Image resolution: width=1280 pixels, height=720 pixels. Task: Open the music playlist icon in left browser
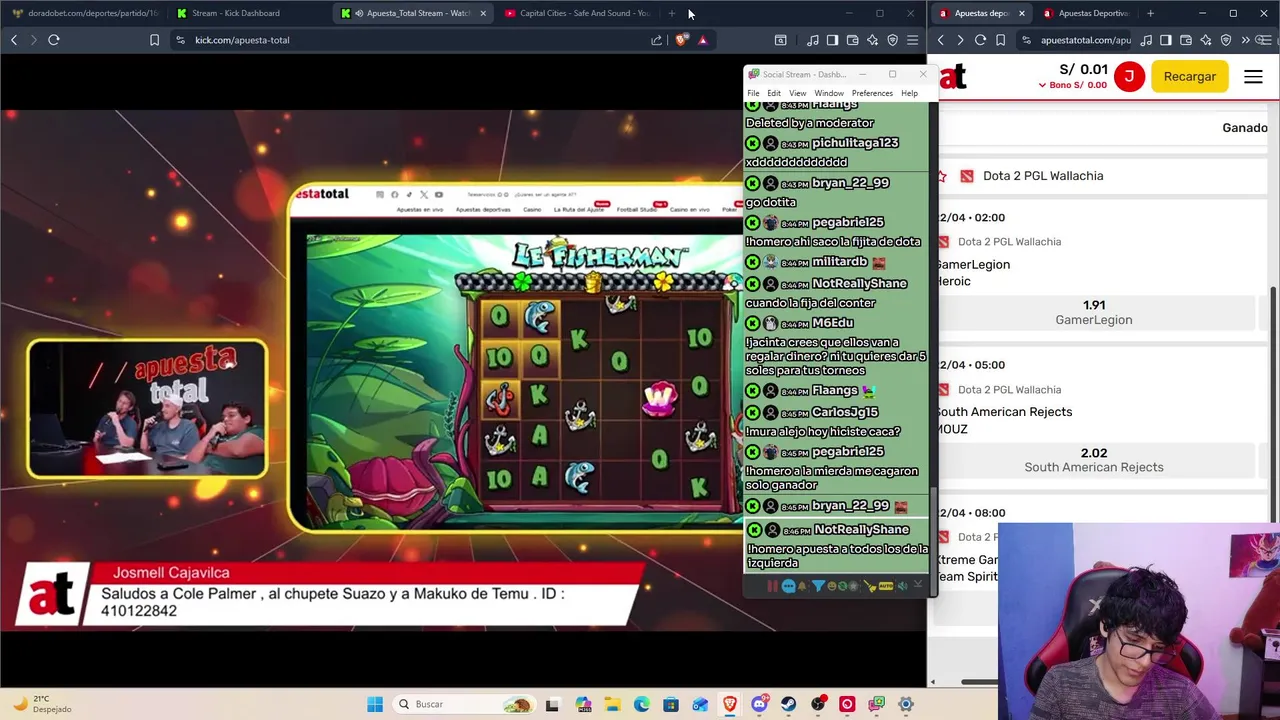click(x=812, y=40)
